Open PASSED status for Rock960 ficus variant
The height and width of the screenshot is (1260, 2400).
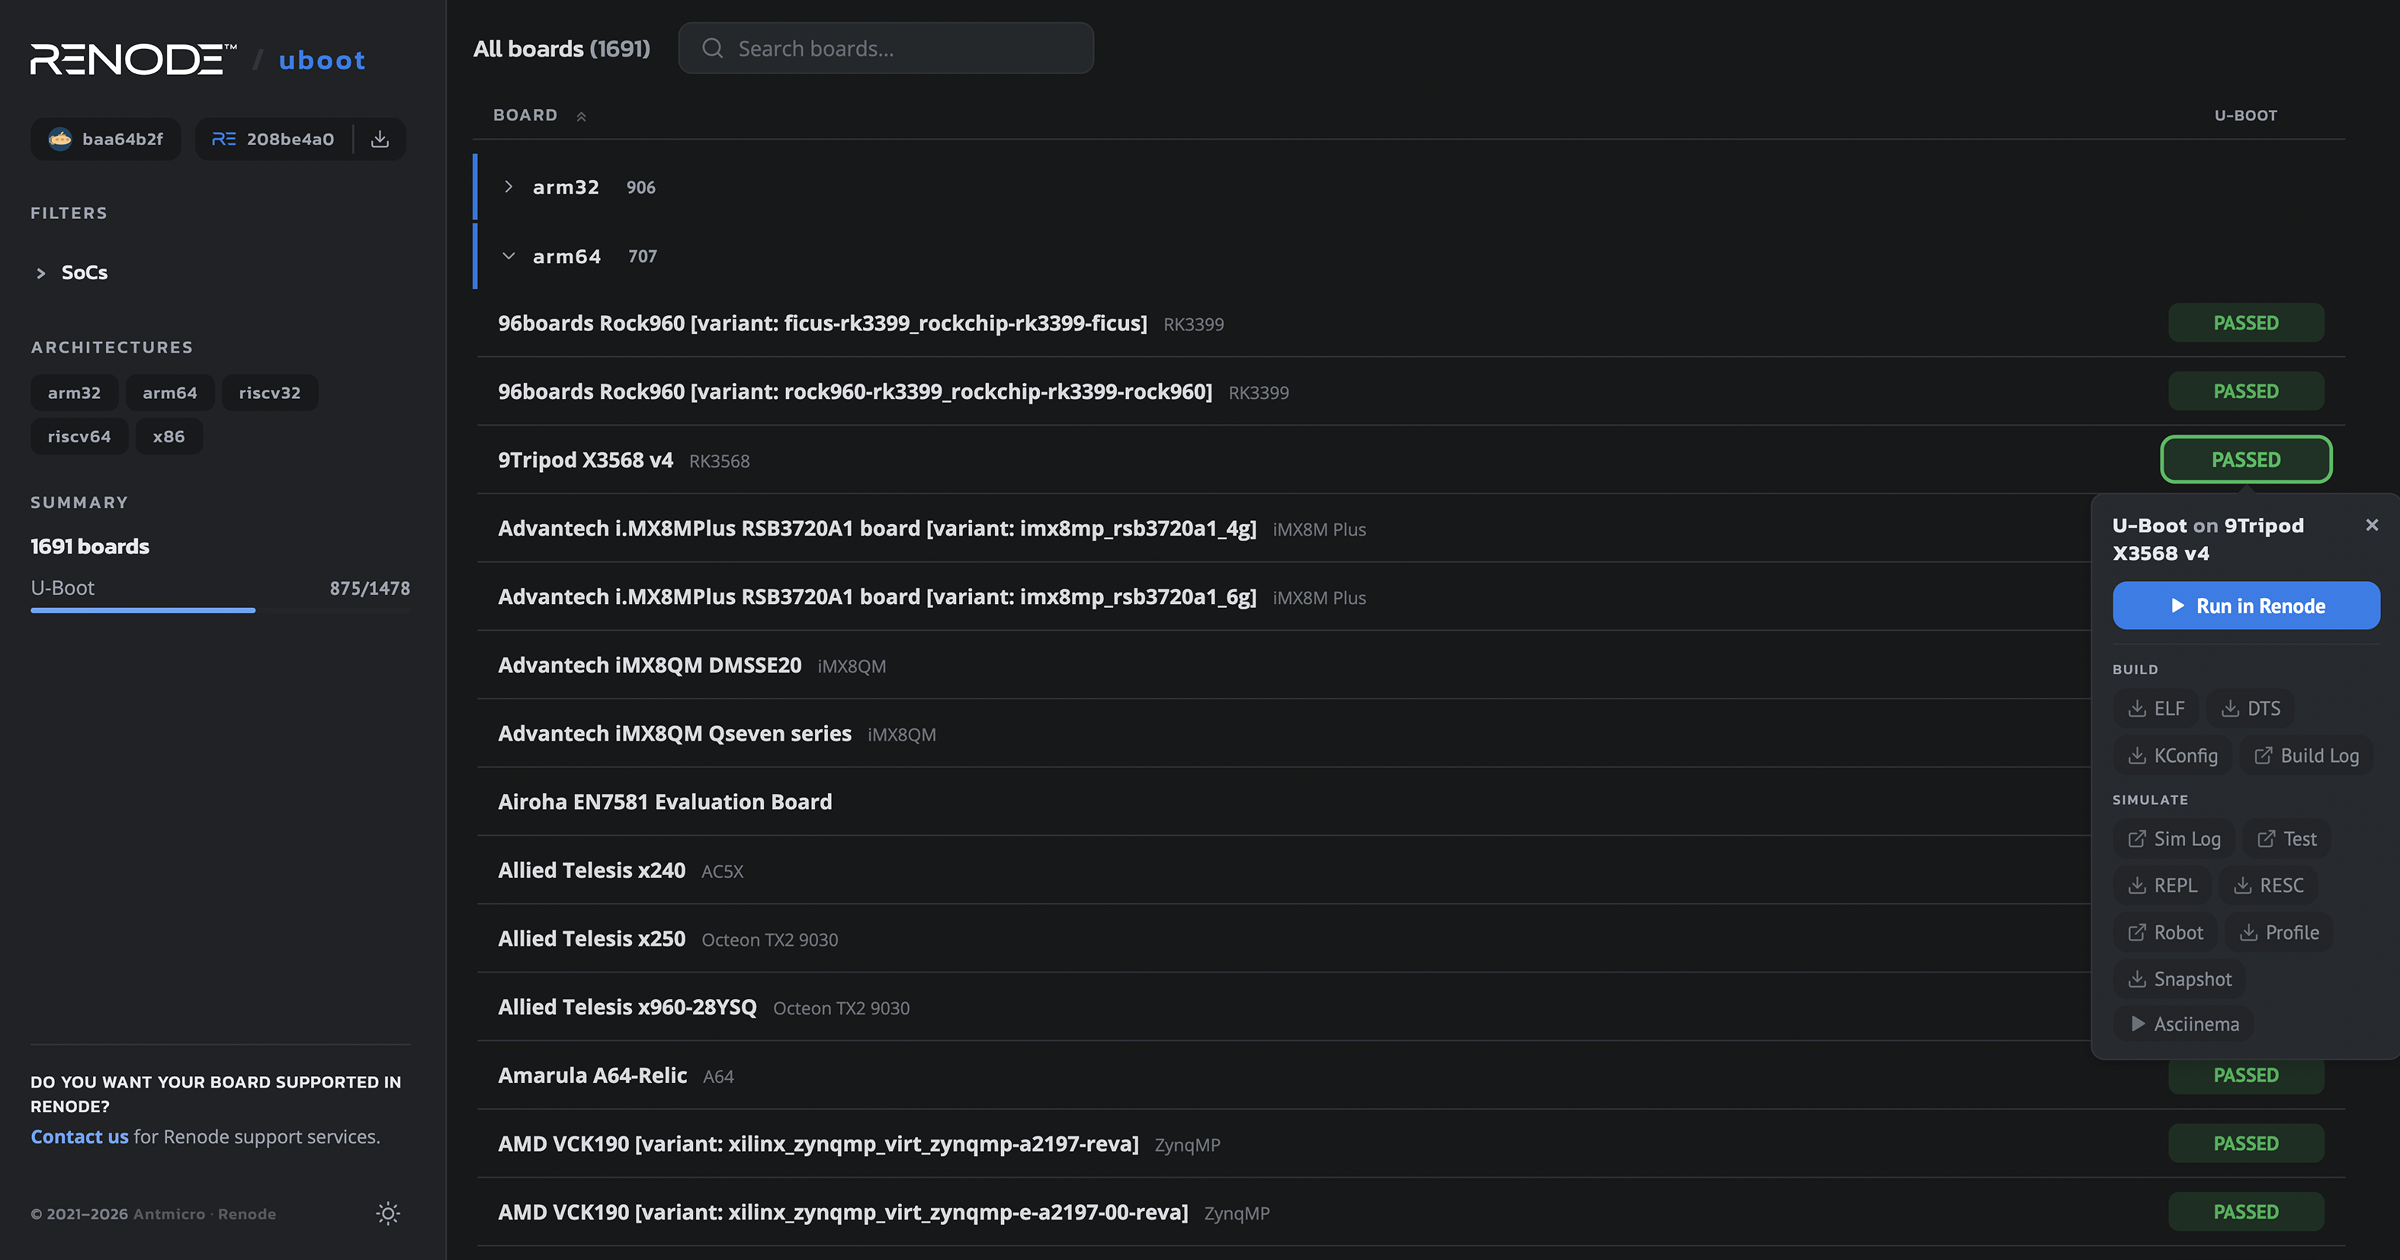point(2246,323)
